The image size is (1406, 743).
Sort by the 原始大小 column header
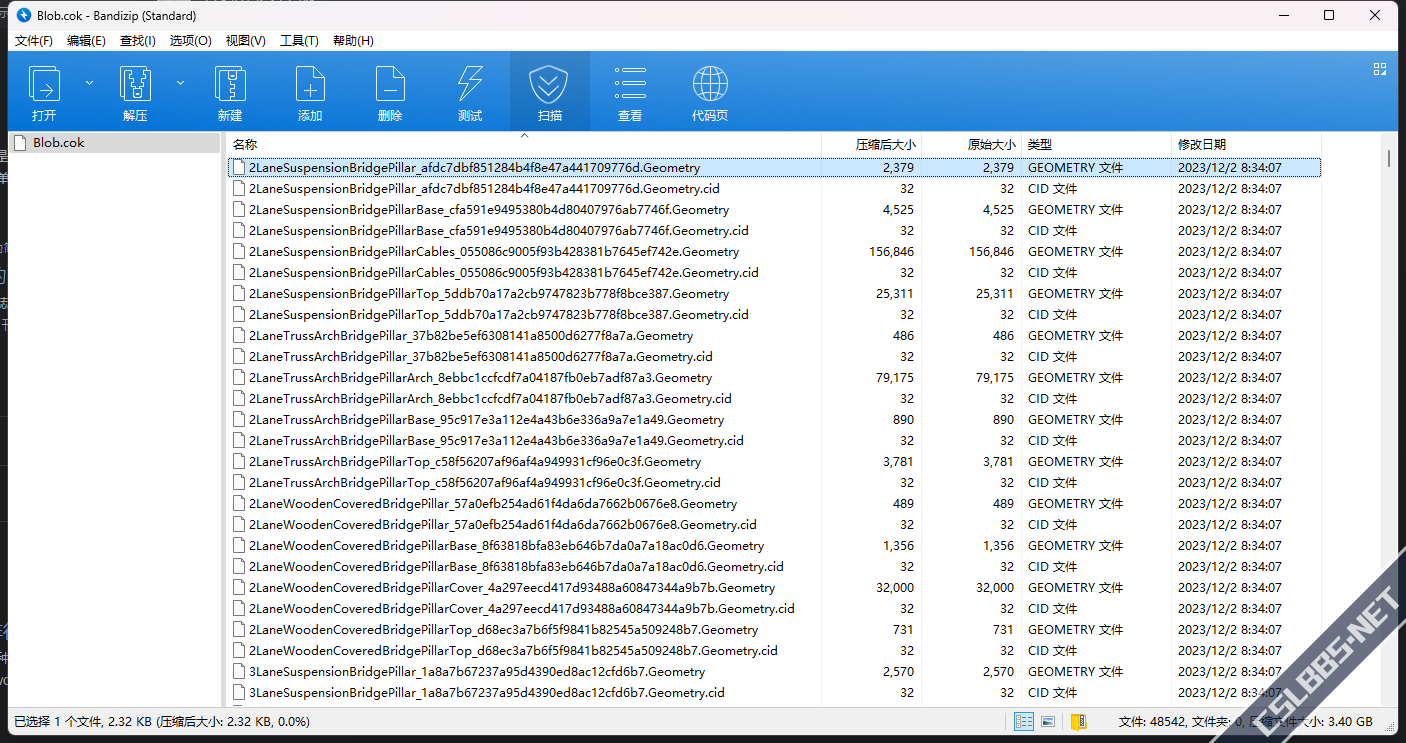click(991, 145)
